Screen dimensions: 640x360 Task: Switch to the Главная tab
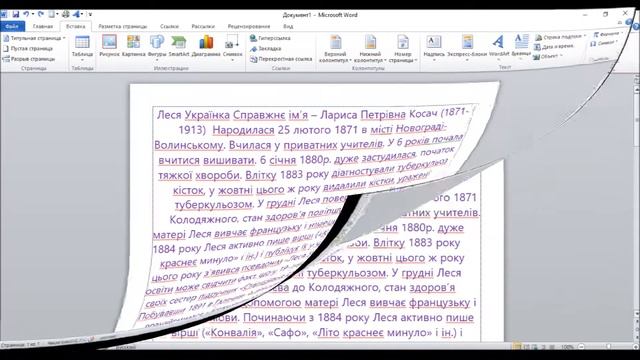[x=43, y=26]
